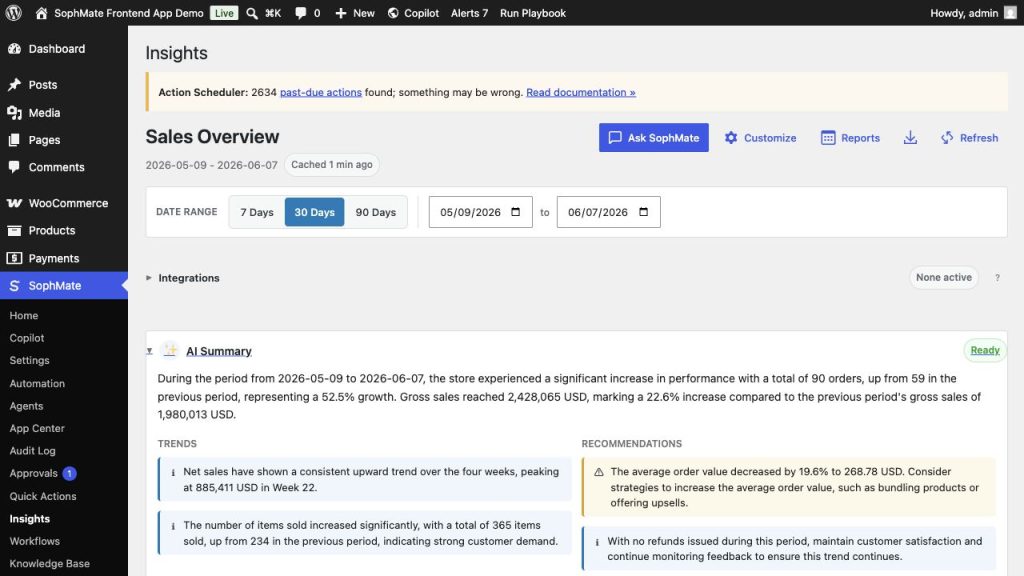
Task: Click the download export icon
Action: tap(910, 138)
